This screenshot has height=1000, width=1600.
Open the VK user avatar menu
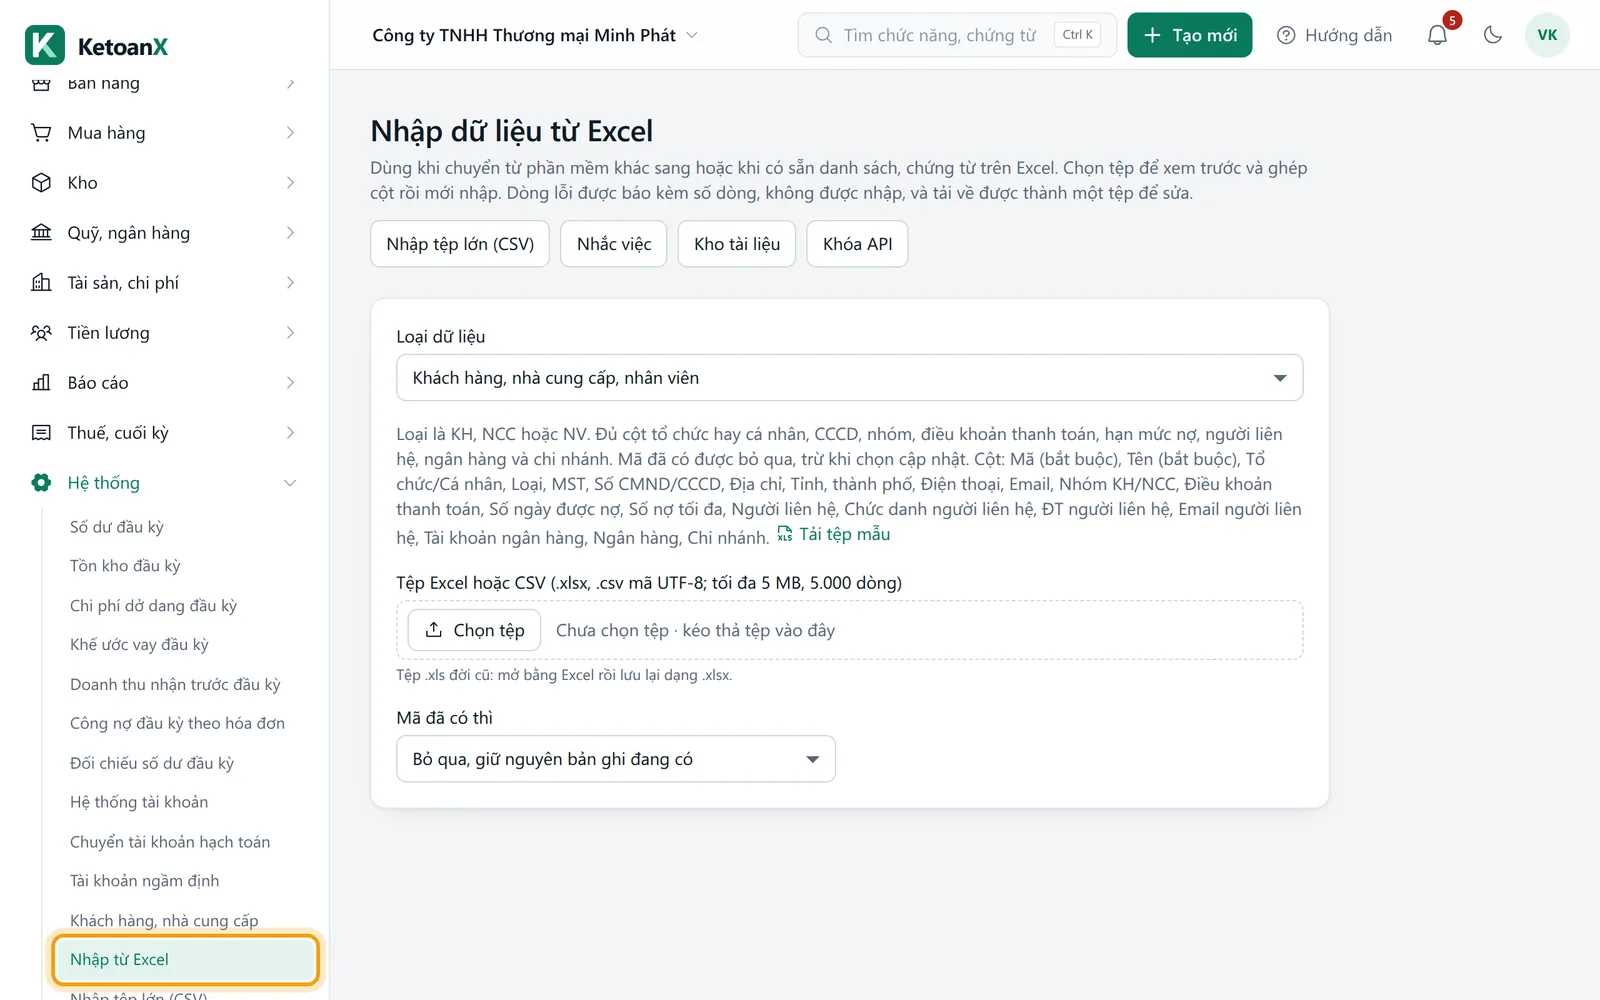coord(1547,35)
